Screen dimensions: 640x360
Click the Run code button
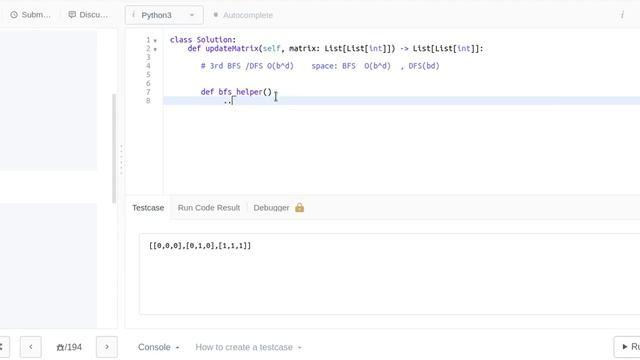(x=627, y=347)
